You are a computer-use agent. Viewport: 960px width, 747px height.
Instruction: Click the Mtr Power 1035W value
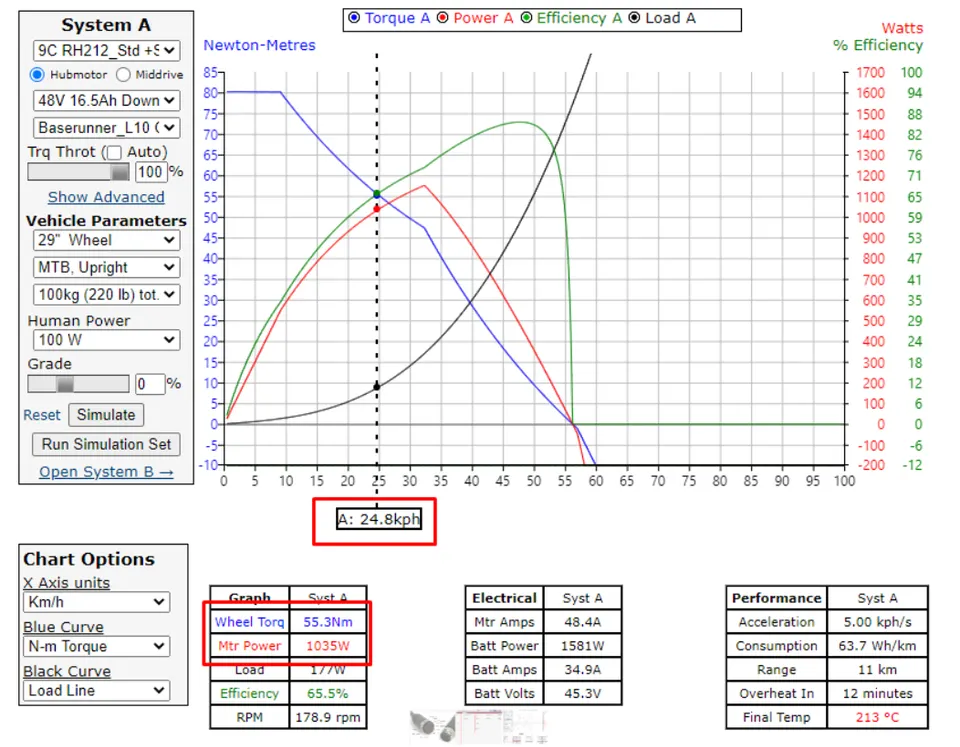(x=328, y=646)
